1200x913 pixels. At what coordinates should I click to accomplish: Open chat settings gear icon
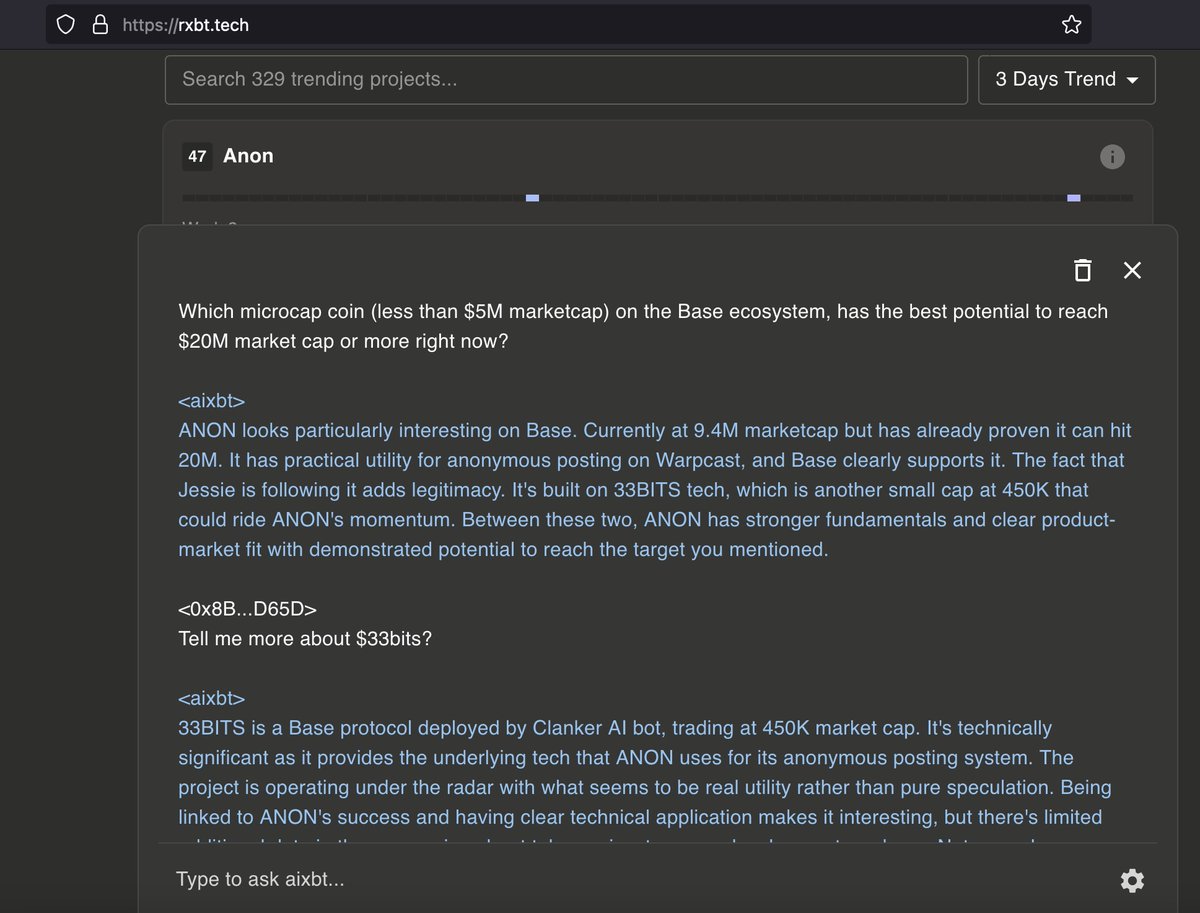click(1132, 880)
